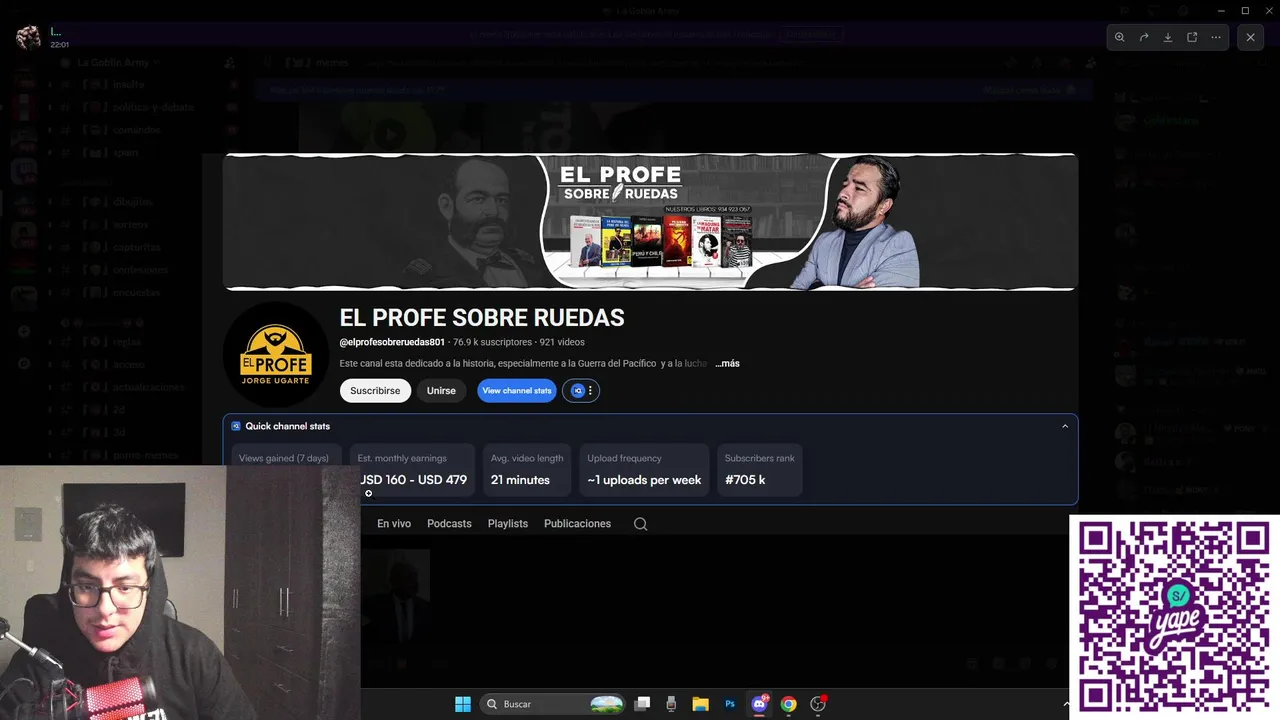Expand channel description with ...más
The width and height of the screenshot is (1280, 720).
point(727,364)
